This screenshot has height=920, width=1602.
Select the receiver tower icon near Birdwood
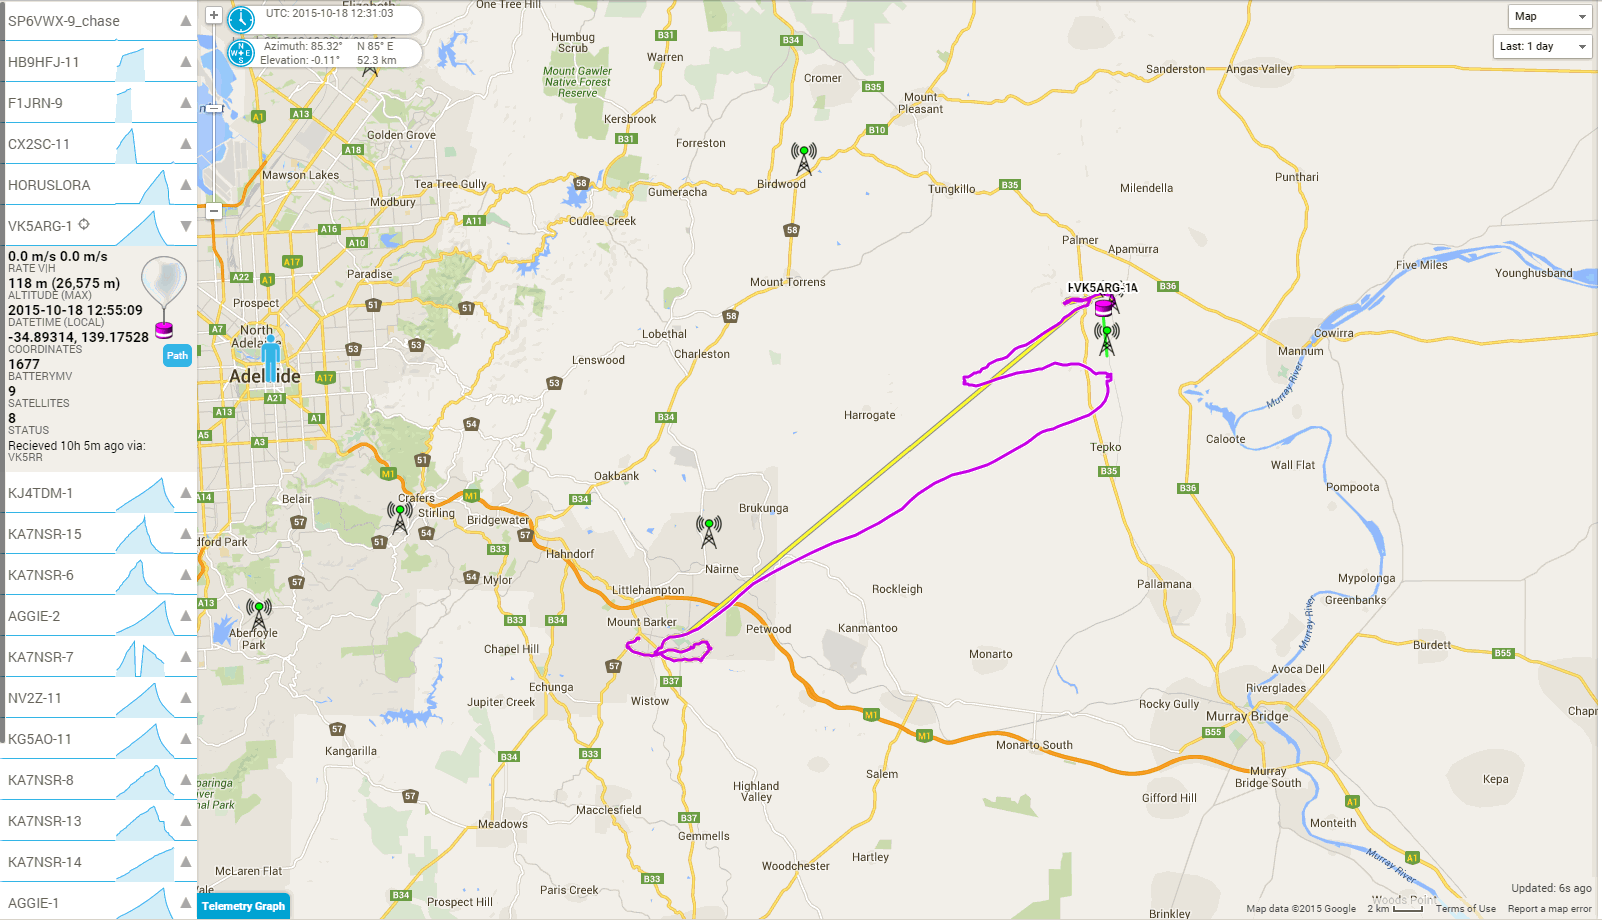tap(804, 158)
